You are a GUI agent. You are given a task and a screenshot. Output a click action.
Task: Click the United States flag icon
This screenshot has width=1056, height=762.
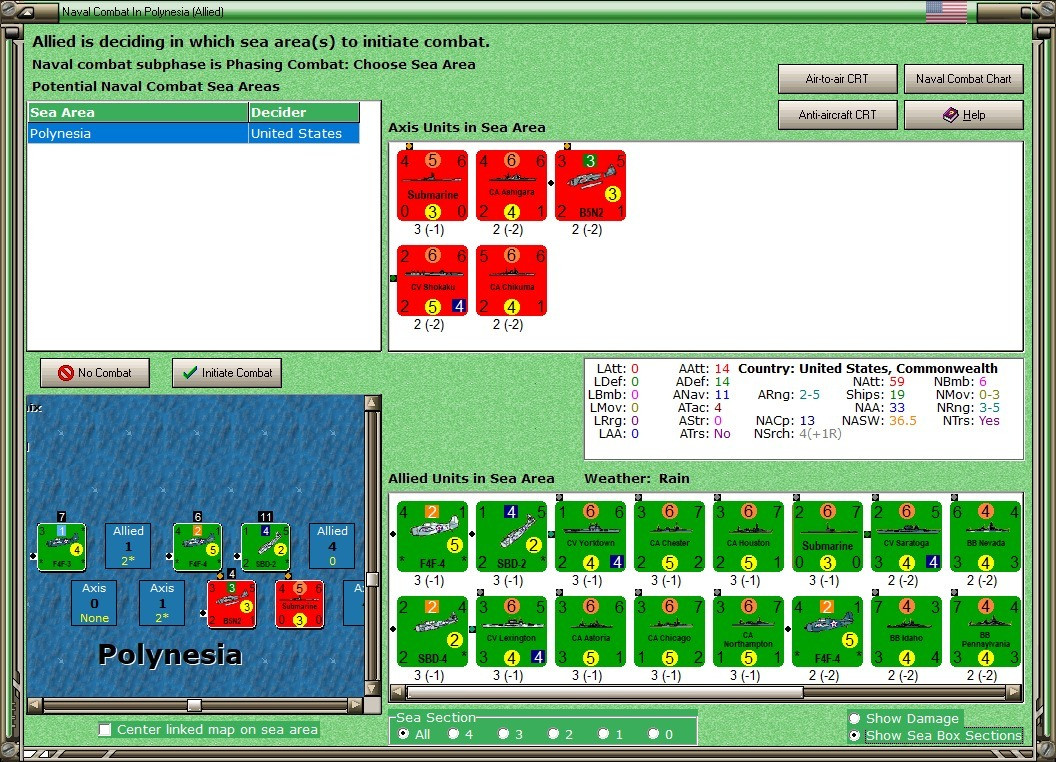[946, 11]
